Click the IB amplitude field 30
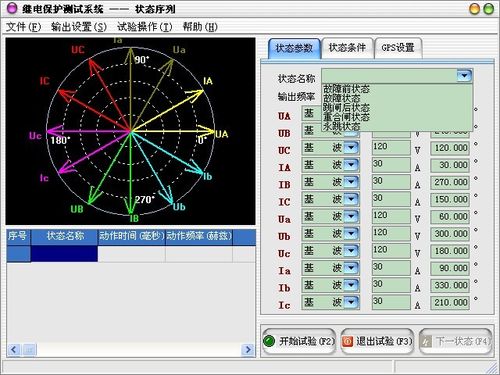 point(391,182)
